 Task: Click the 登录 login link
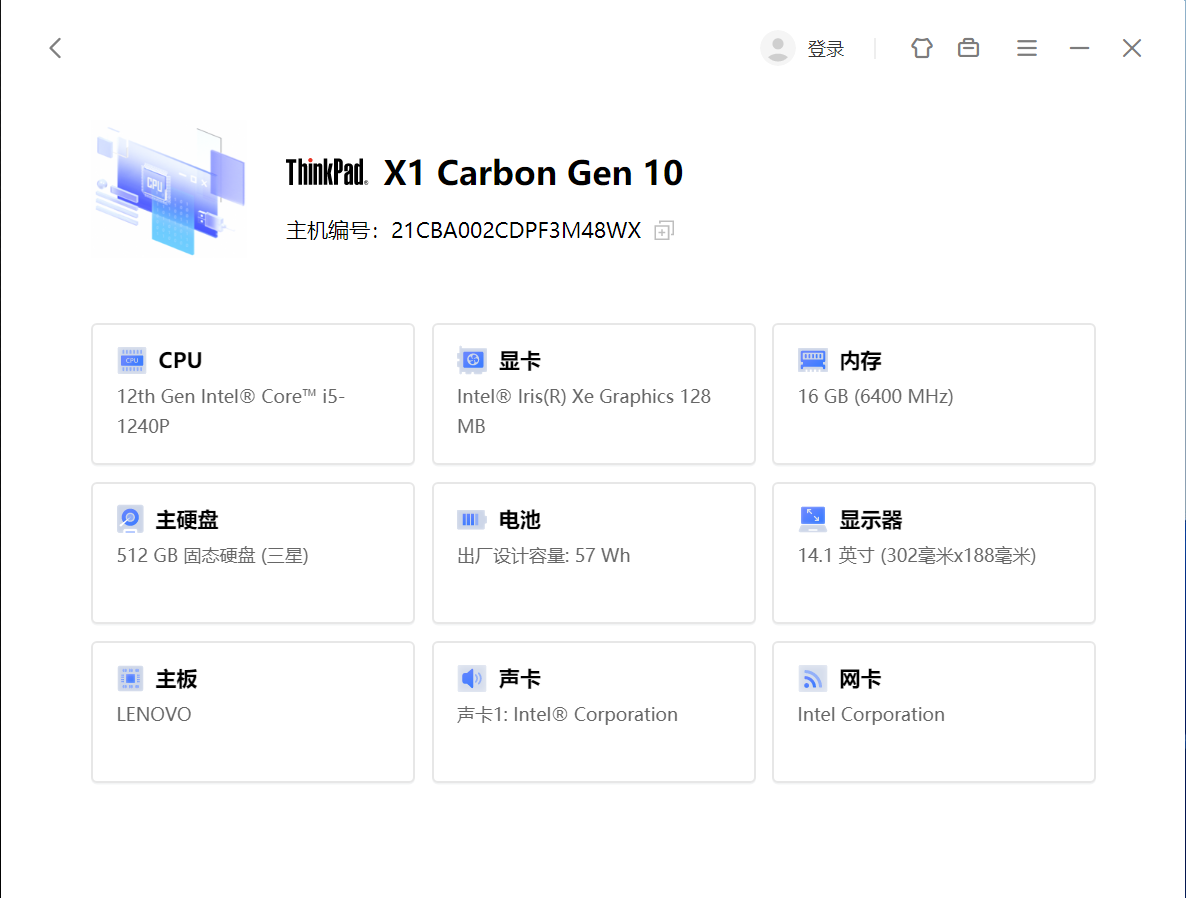826,49
